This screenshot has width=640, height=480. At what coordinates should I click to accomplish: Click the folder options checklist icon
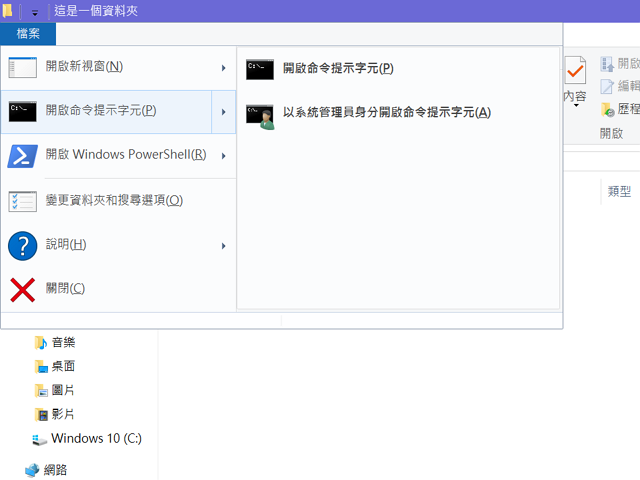click(x=22, y=201)
